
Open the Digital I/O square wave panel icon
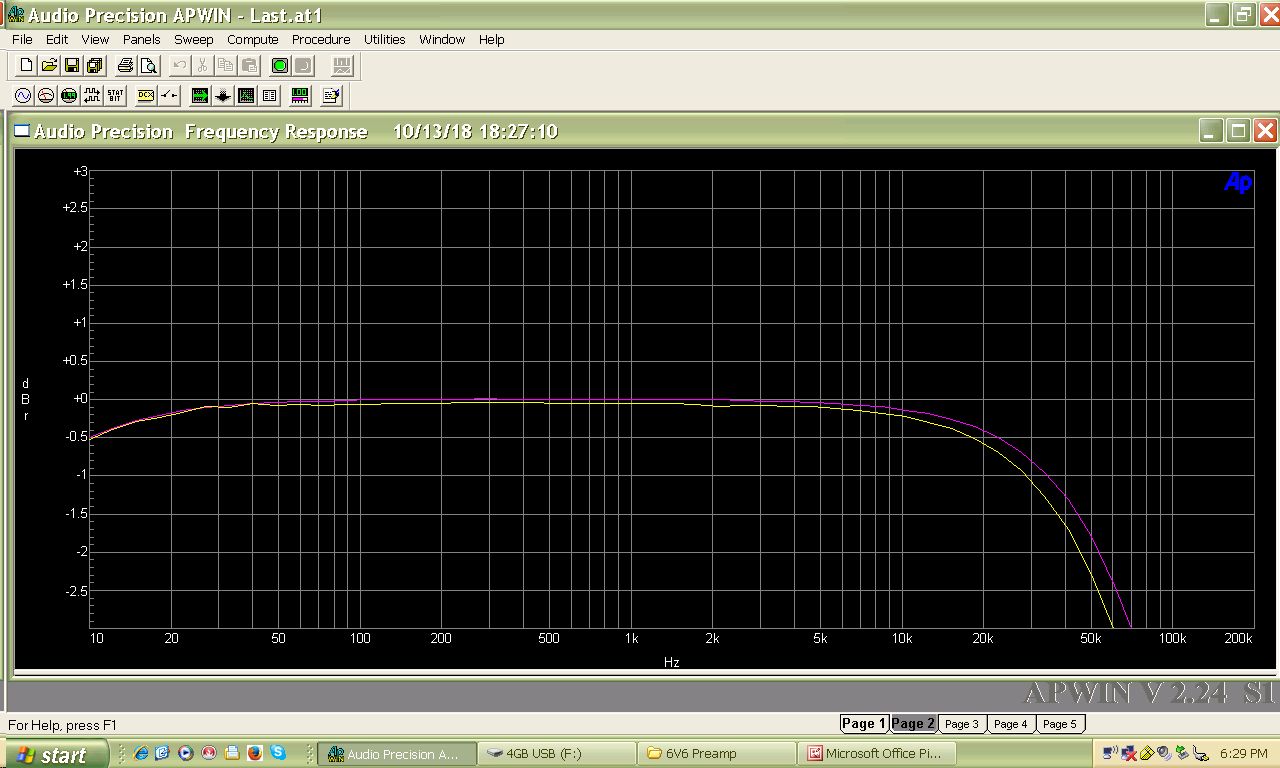pos(92,96)
